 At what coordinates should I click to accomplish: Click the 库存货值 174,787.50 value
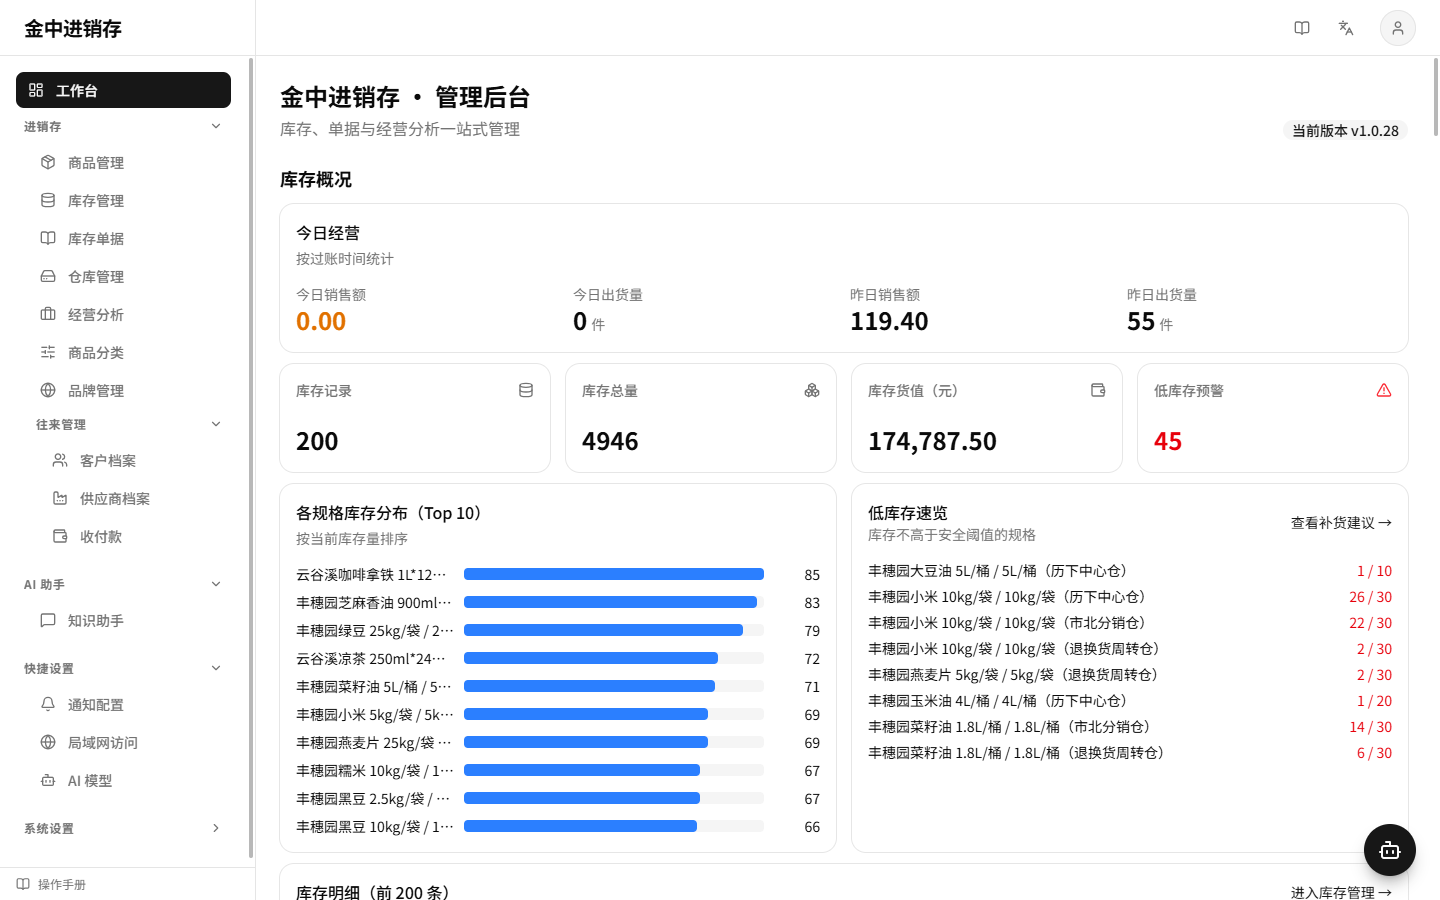[x=932, y=441]
